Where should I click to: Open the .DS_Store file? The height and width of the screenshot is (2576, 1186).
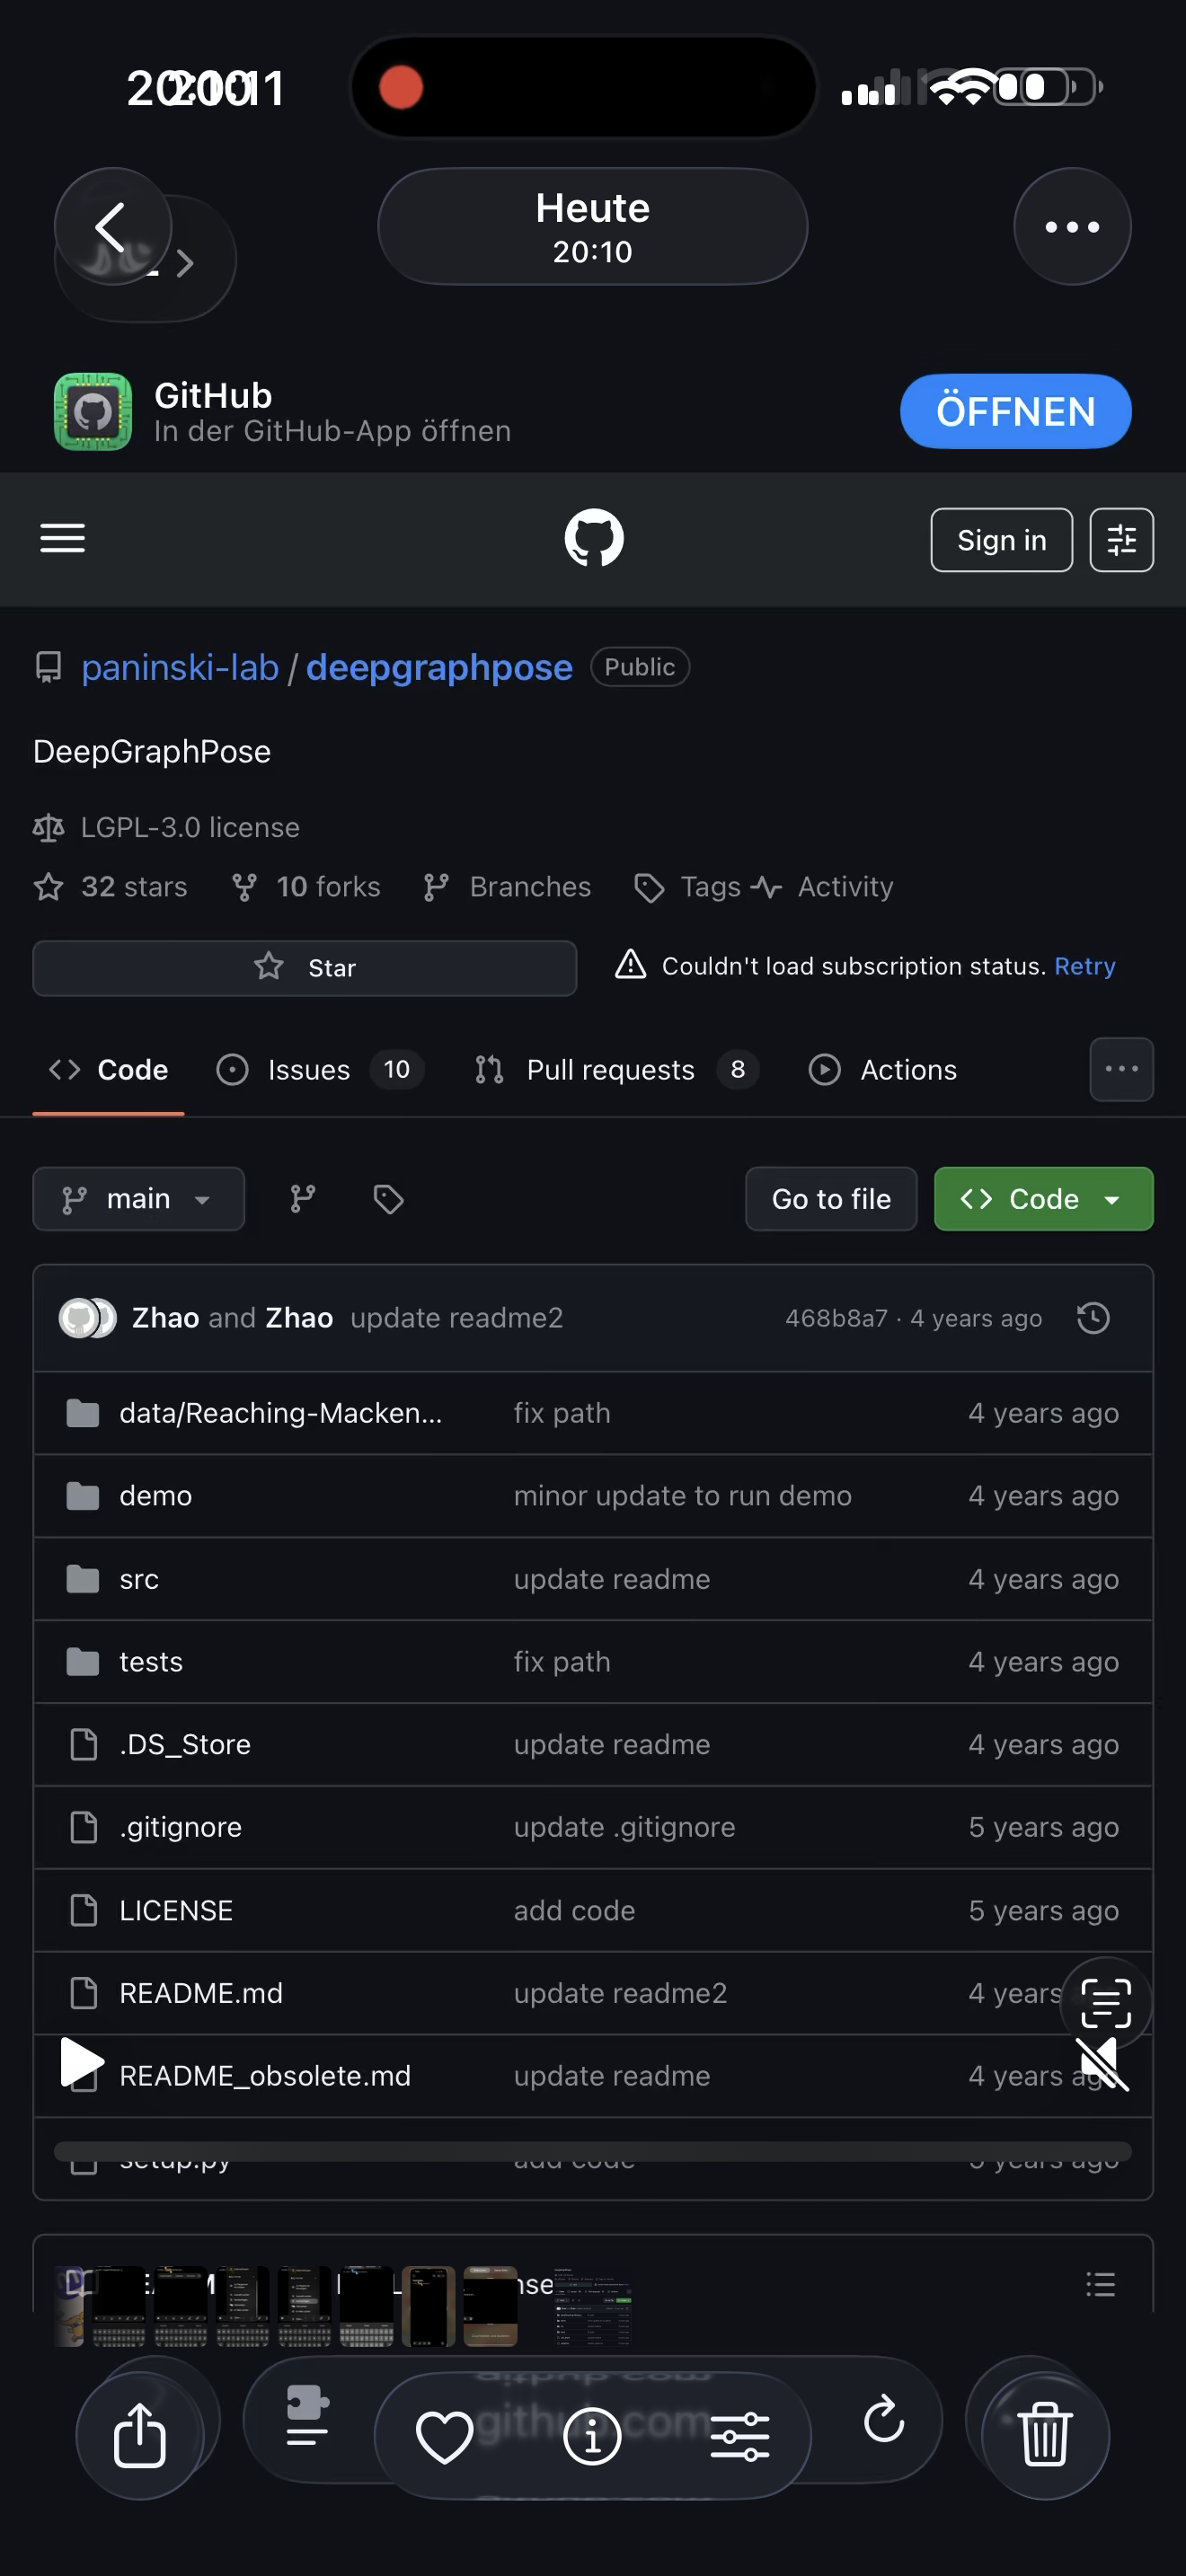[x=185, y=1745]
